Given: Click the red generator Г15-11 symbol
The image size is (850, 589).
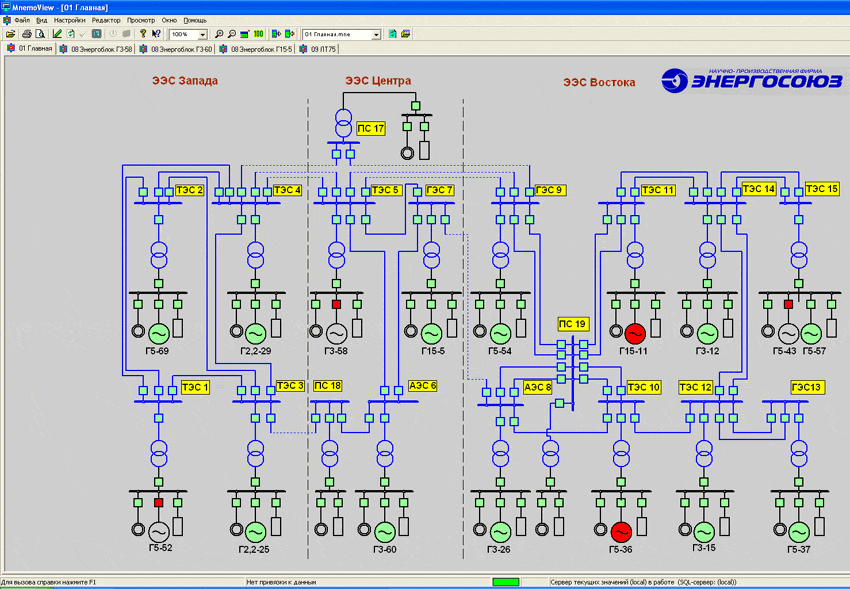Looking at the screenshot, I should coord(635,333).
